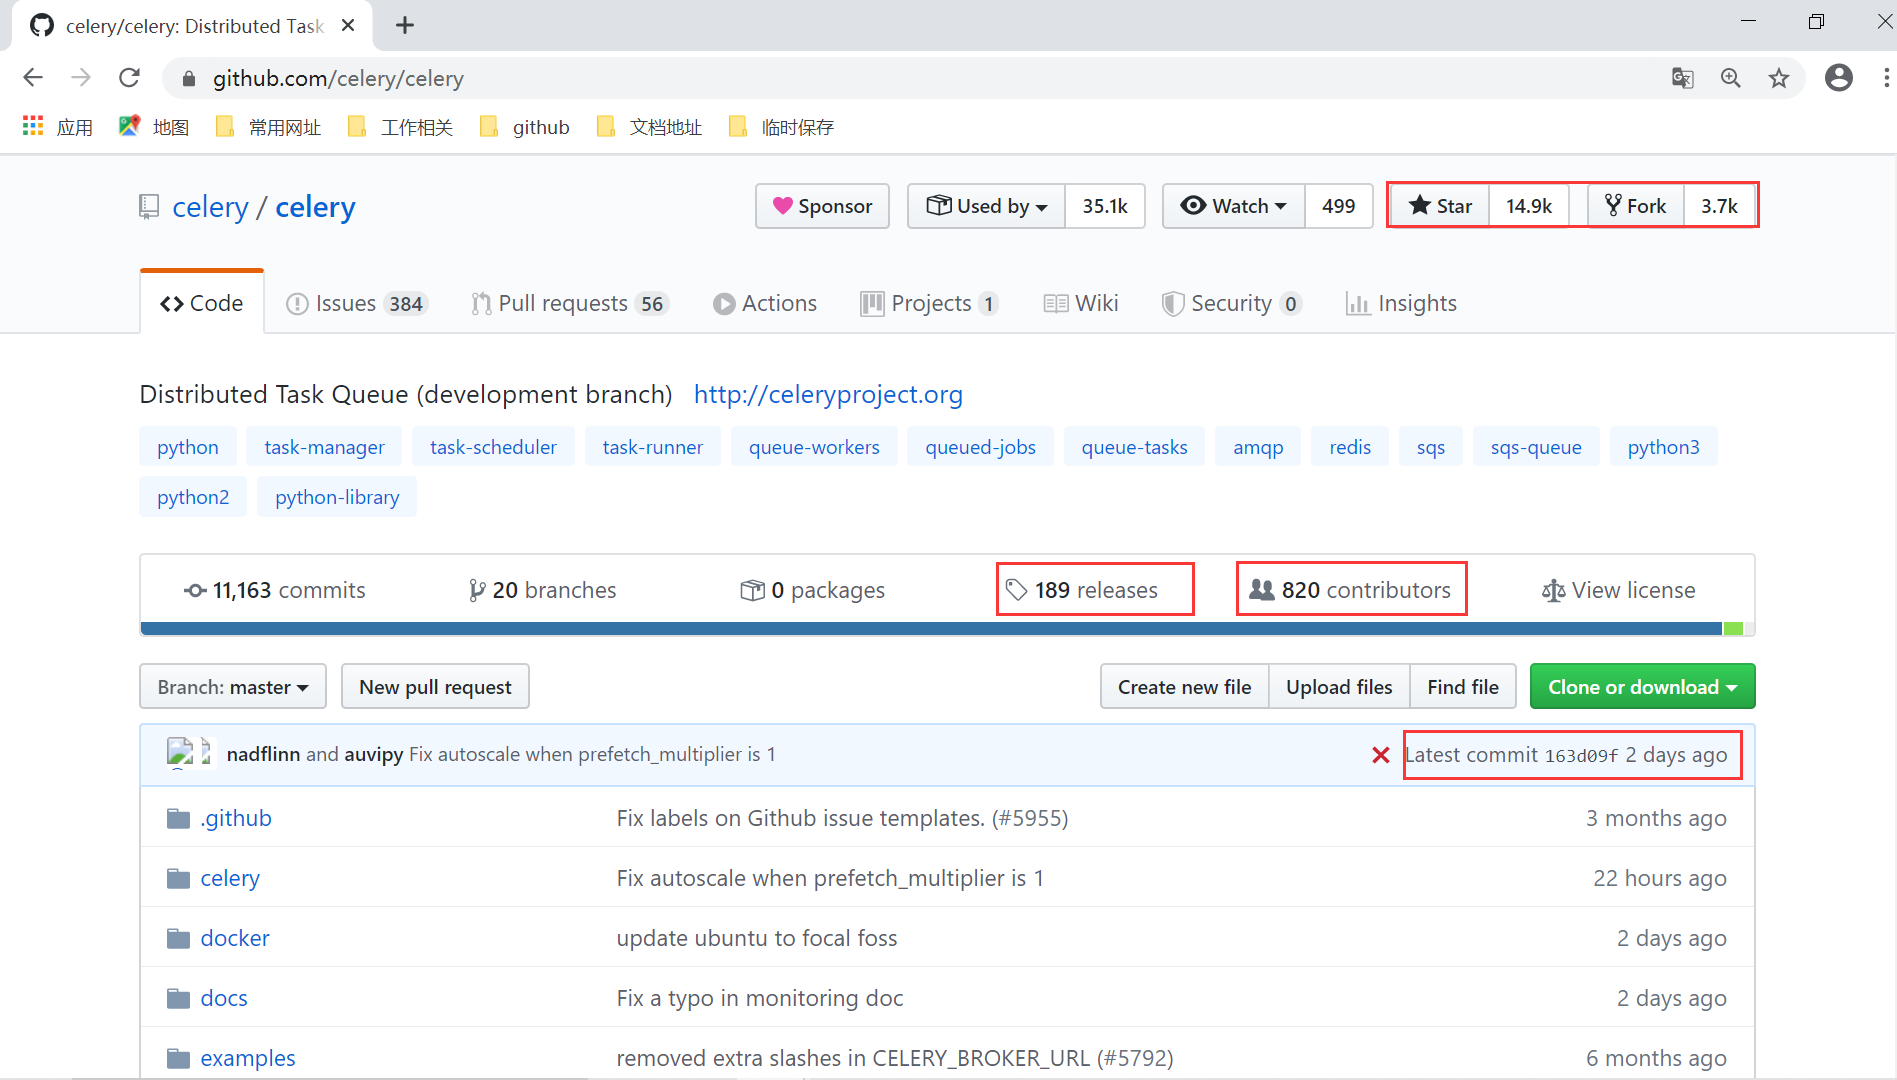Expand the Watch dropdown
The width and height of the screenshot is (1897, 1080).
1233,206
